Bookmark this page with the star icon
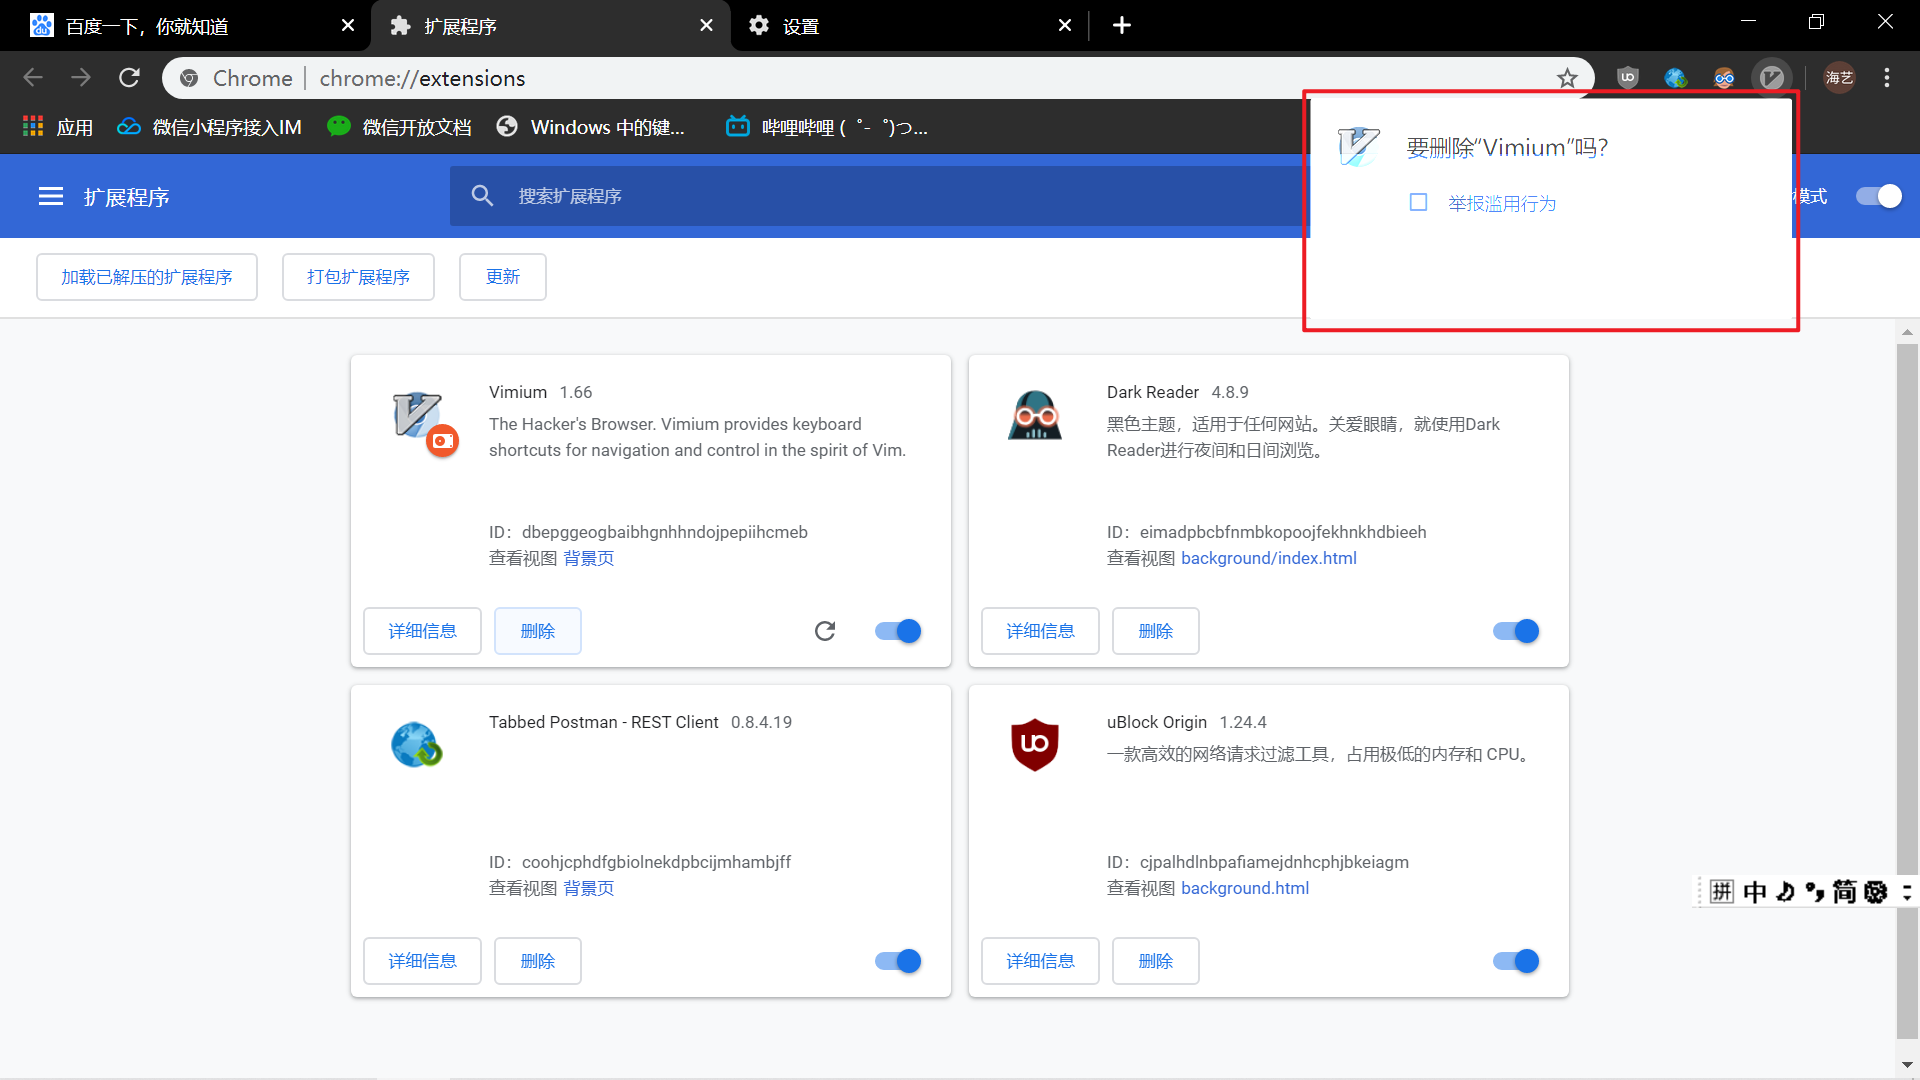1920x1080 pixels. pyautogui.click(x=1567, y=78)
